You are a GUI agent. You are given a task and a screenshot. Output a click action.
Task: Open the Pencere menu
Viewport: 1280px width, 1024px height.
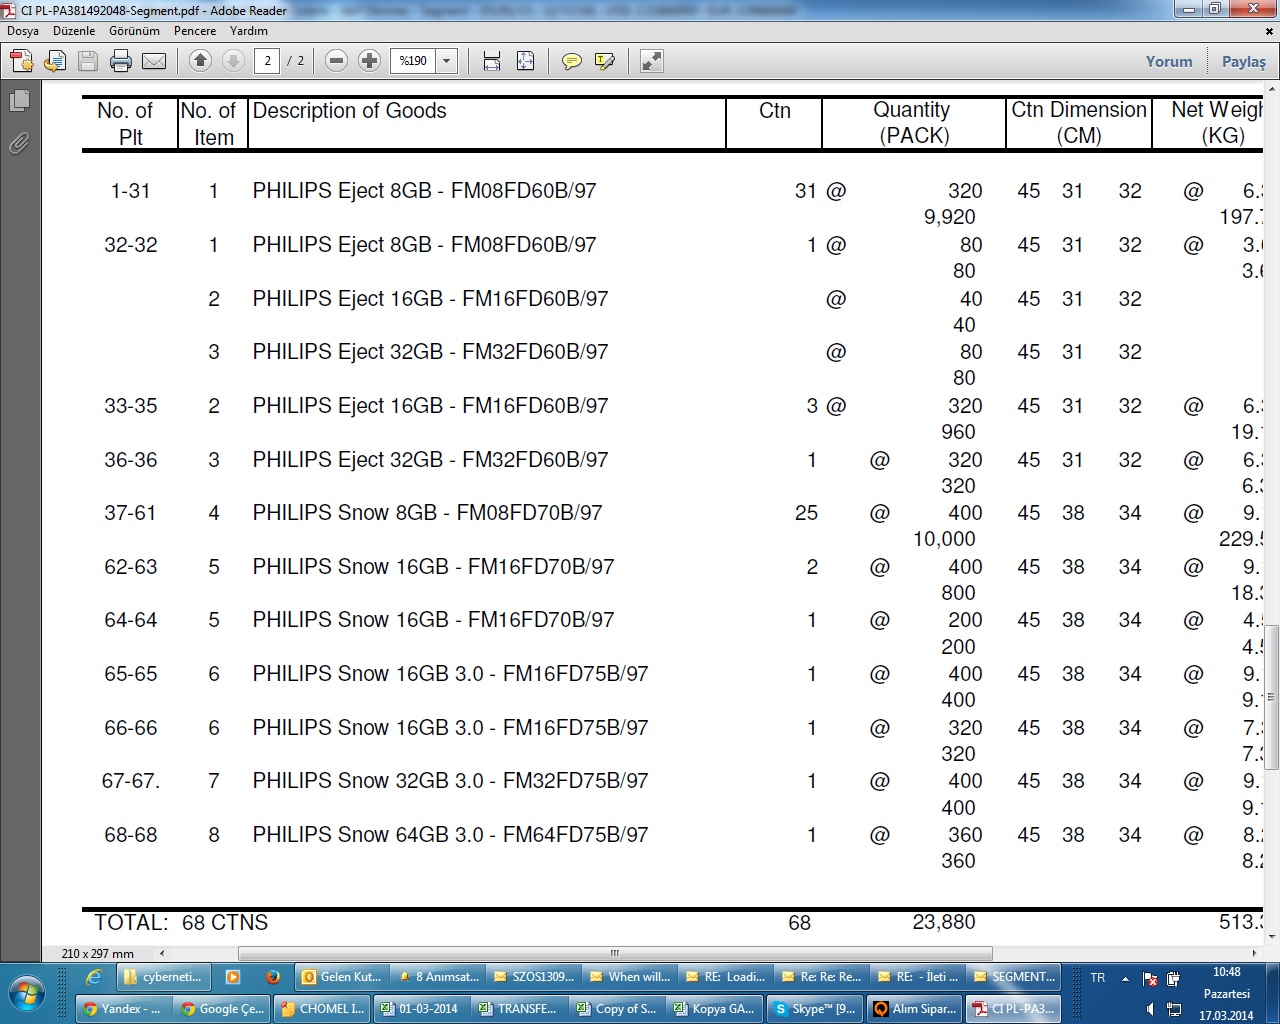pyautogui.click(x=195, y=31)
